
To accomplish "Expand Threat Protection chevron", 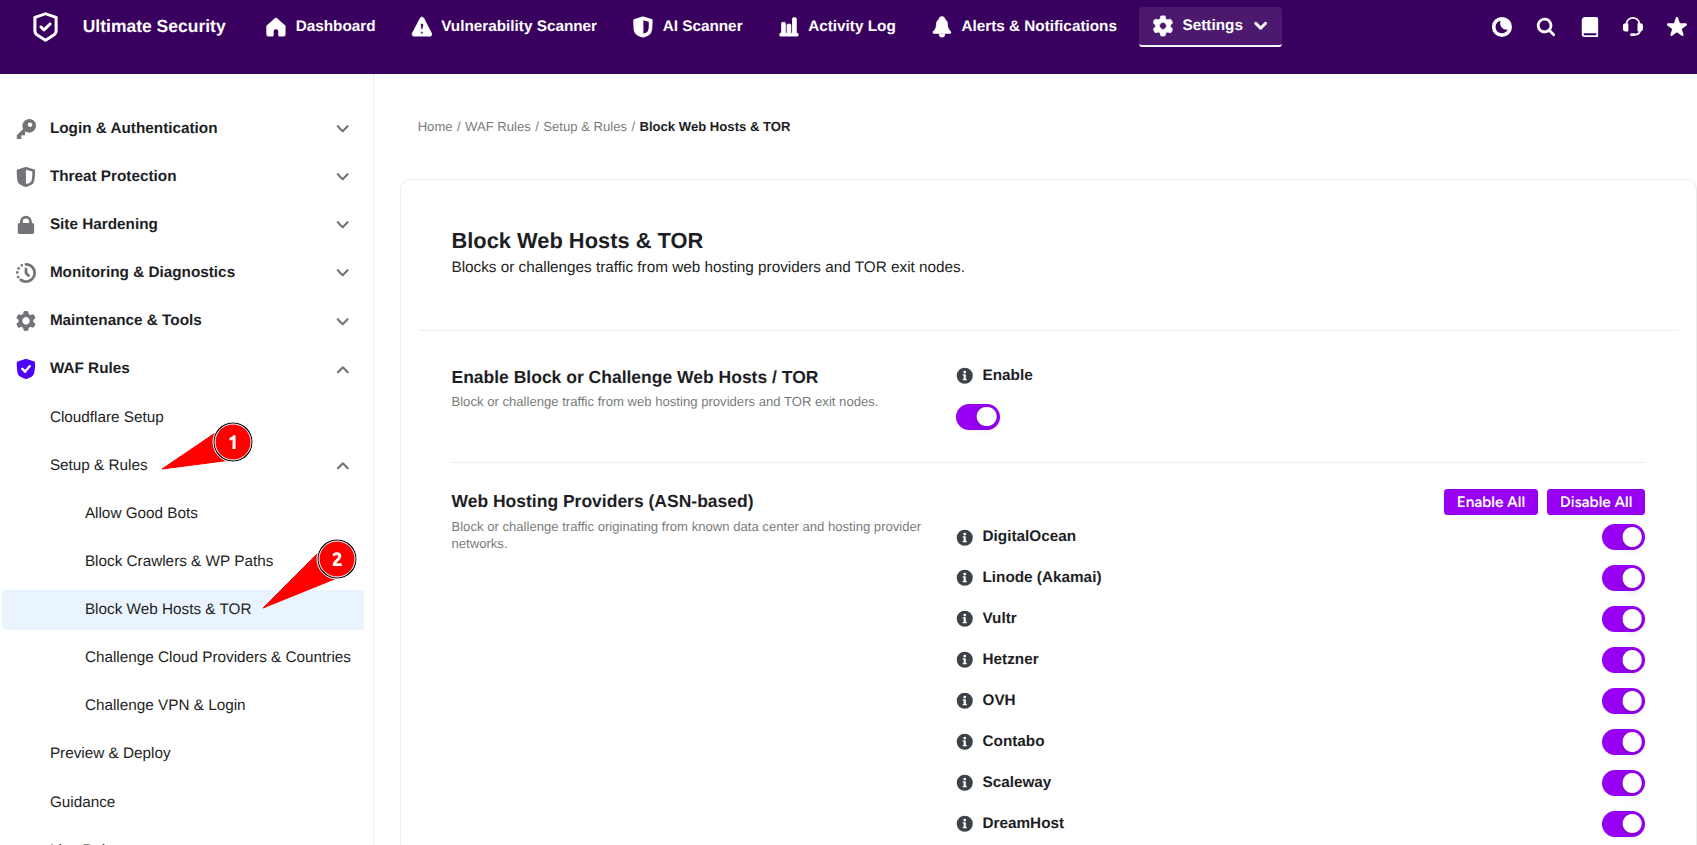I will click(x=343, y=177).
